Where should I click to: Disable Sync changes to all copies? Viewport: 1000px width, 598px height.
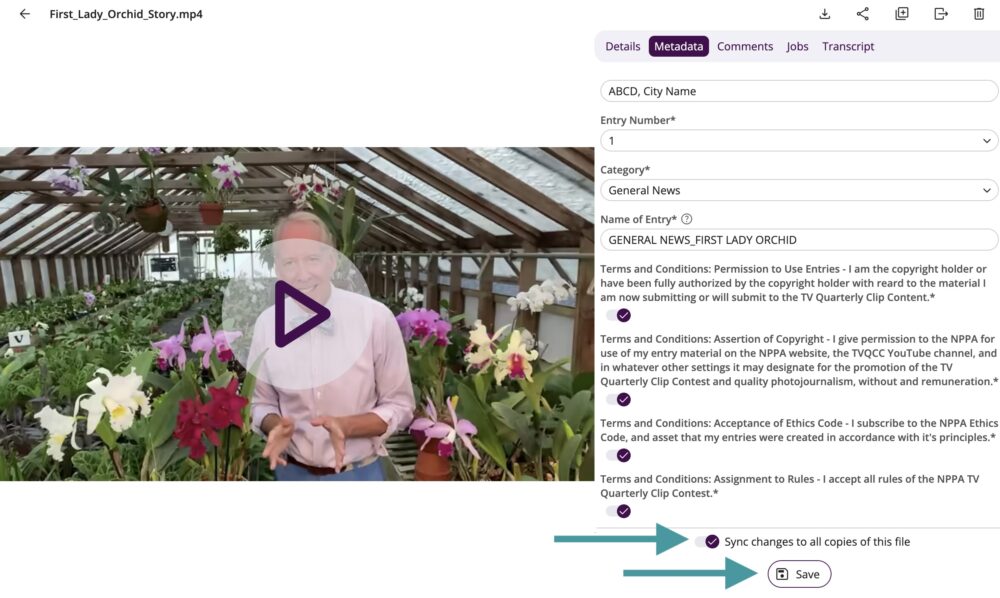(707, 542)
